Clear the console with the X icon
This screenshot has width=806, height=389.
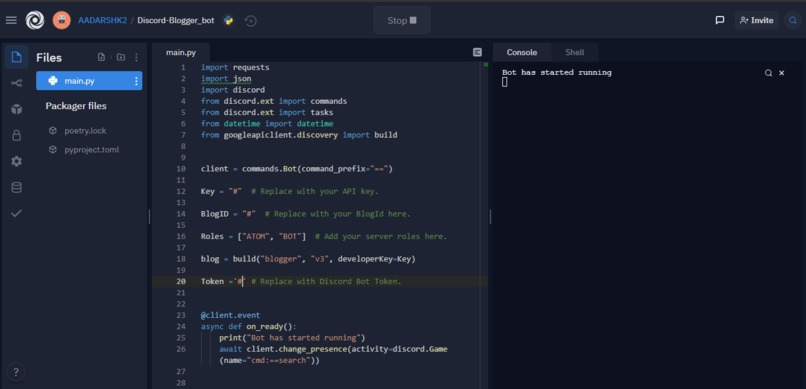[782, 73]
